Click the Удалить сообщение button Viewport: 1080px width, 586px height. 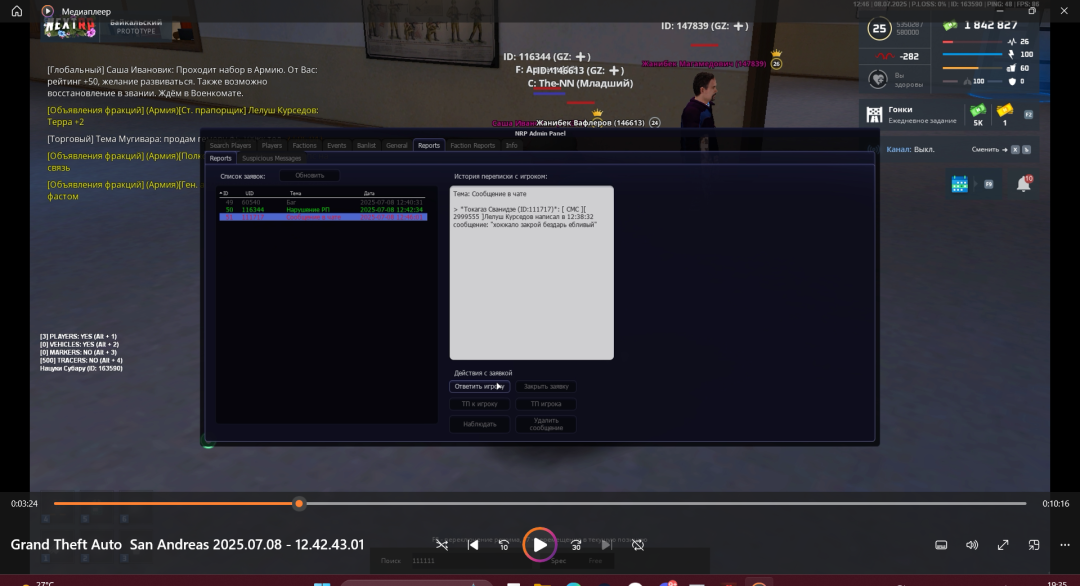click(546, 424)
